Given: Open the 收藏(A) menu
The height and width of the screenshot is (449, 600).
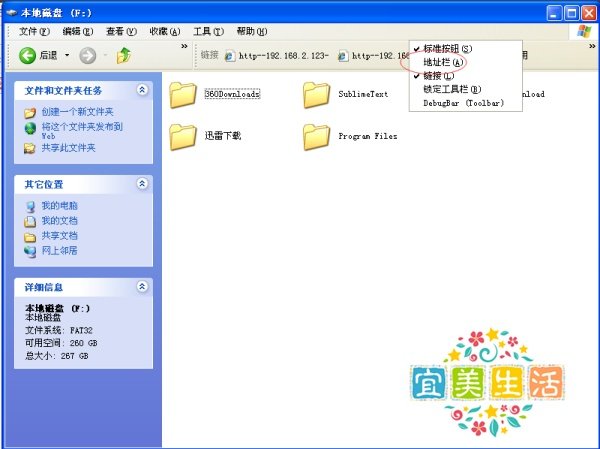Looking at the screenshot, I should click(x=165, y=31).
